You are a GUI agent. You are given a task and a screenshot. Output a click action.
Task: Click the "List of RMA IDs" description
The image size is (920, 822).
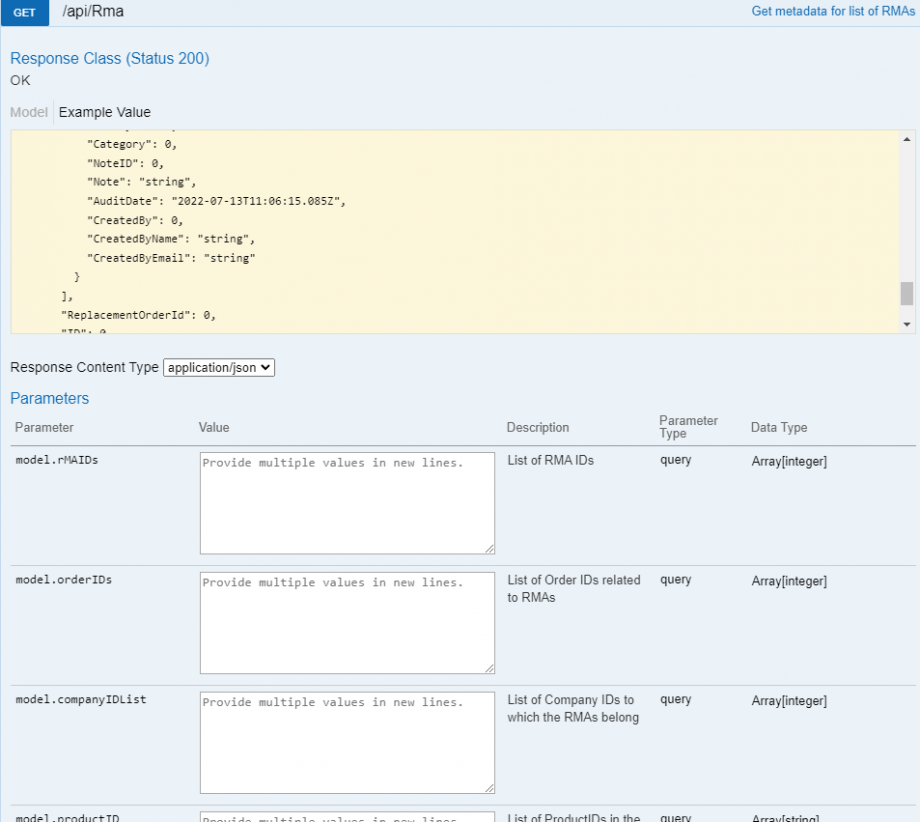click(550, 461)
